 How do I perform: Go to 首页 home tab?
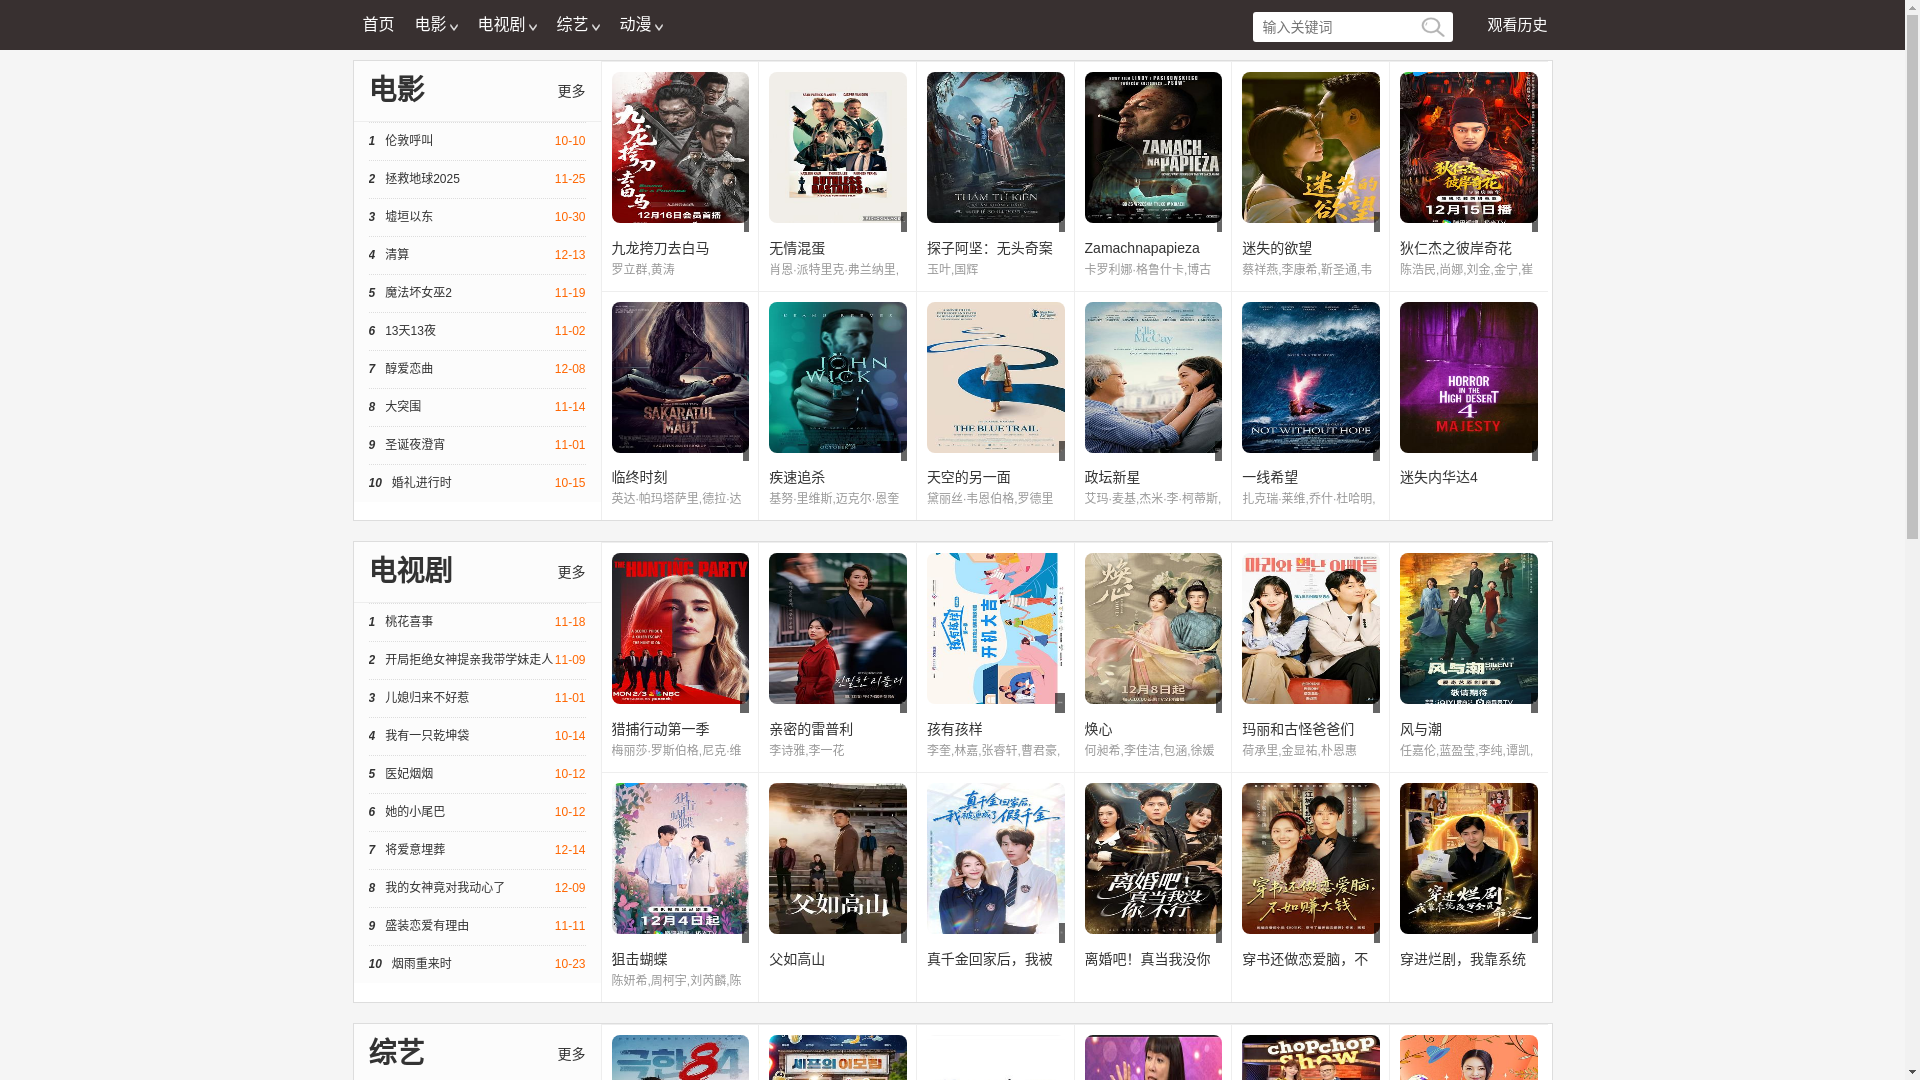pos(378,25)
